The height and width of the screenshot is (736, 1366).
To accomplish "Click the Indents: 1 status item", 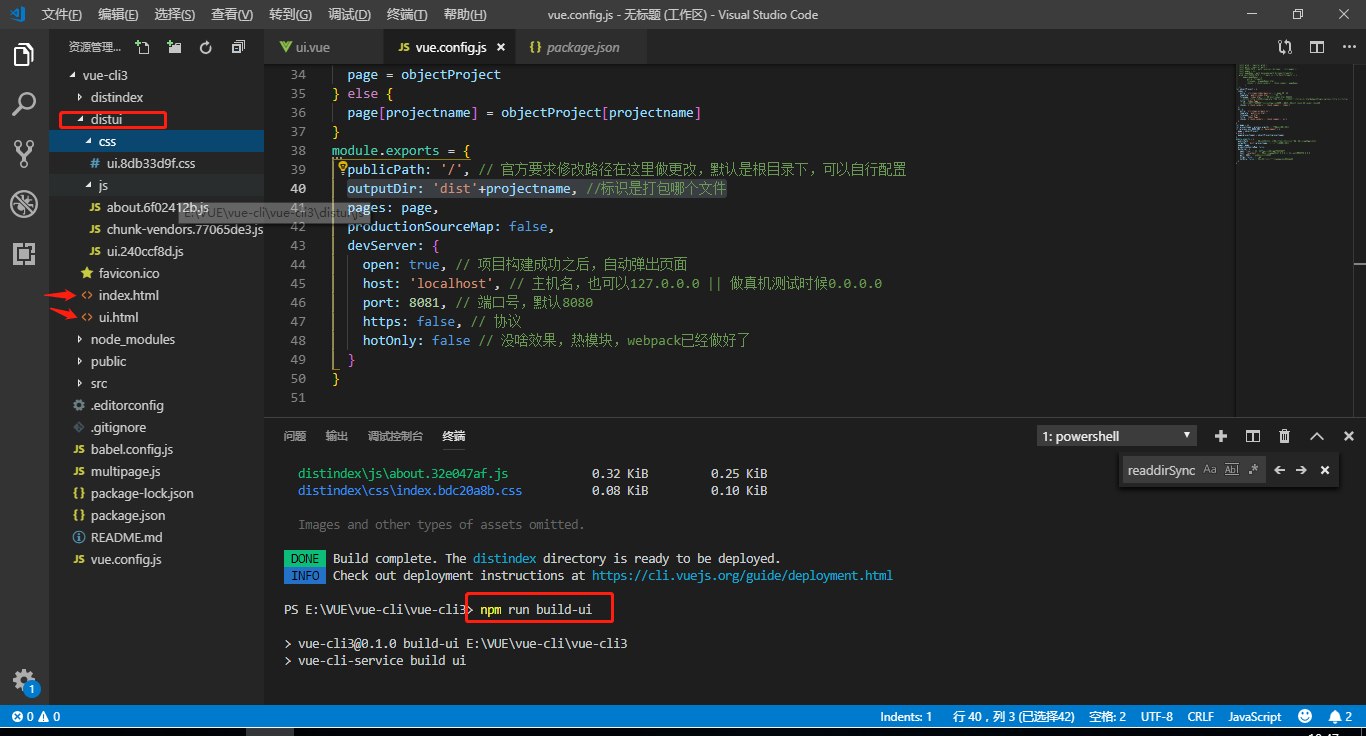I will click(906, 716).
